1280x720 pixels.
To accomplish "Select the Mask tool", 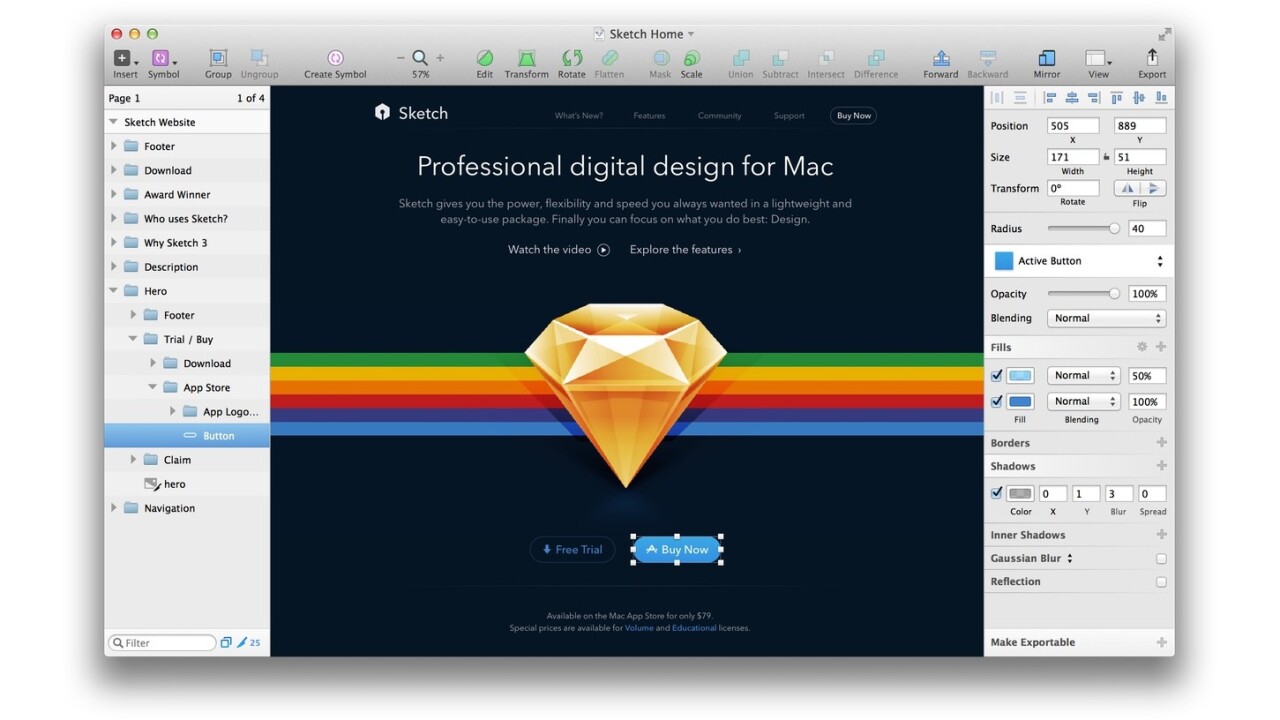I will pos(660,59).
